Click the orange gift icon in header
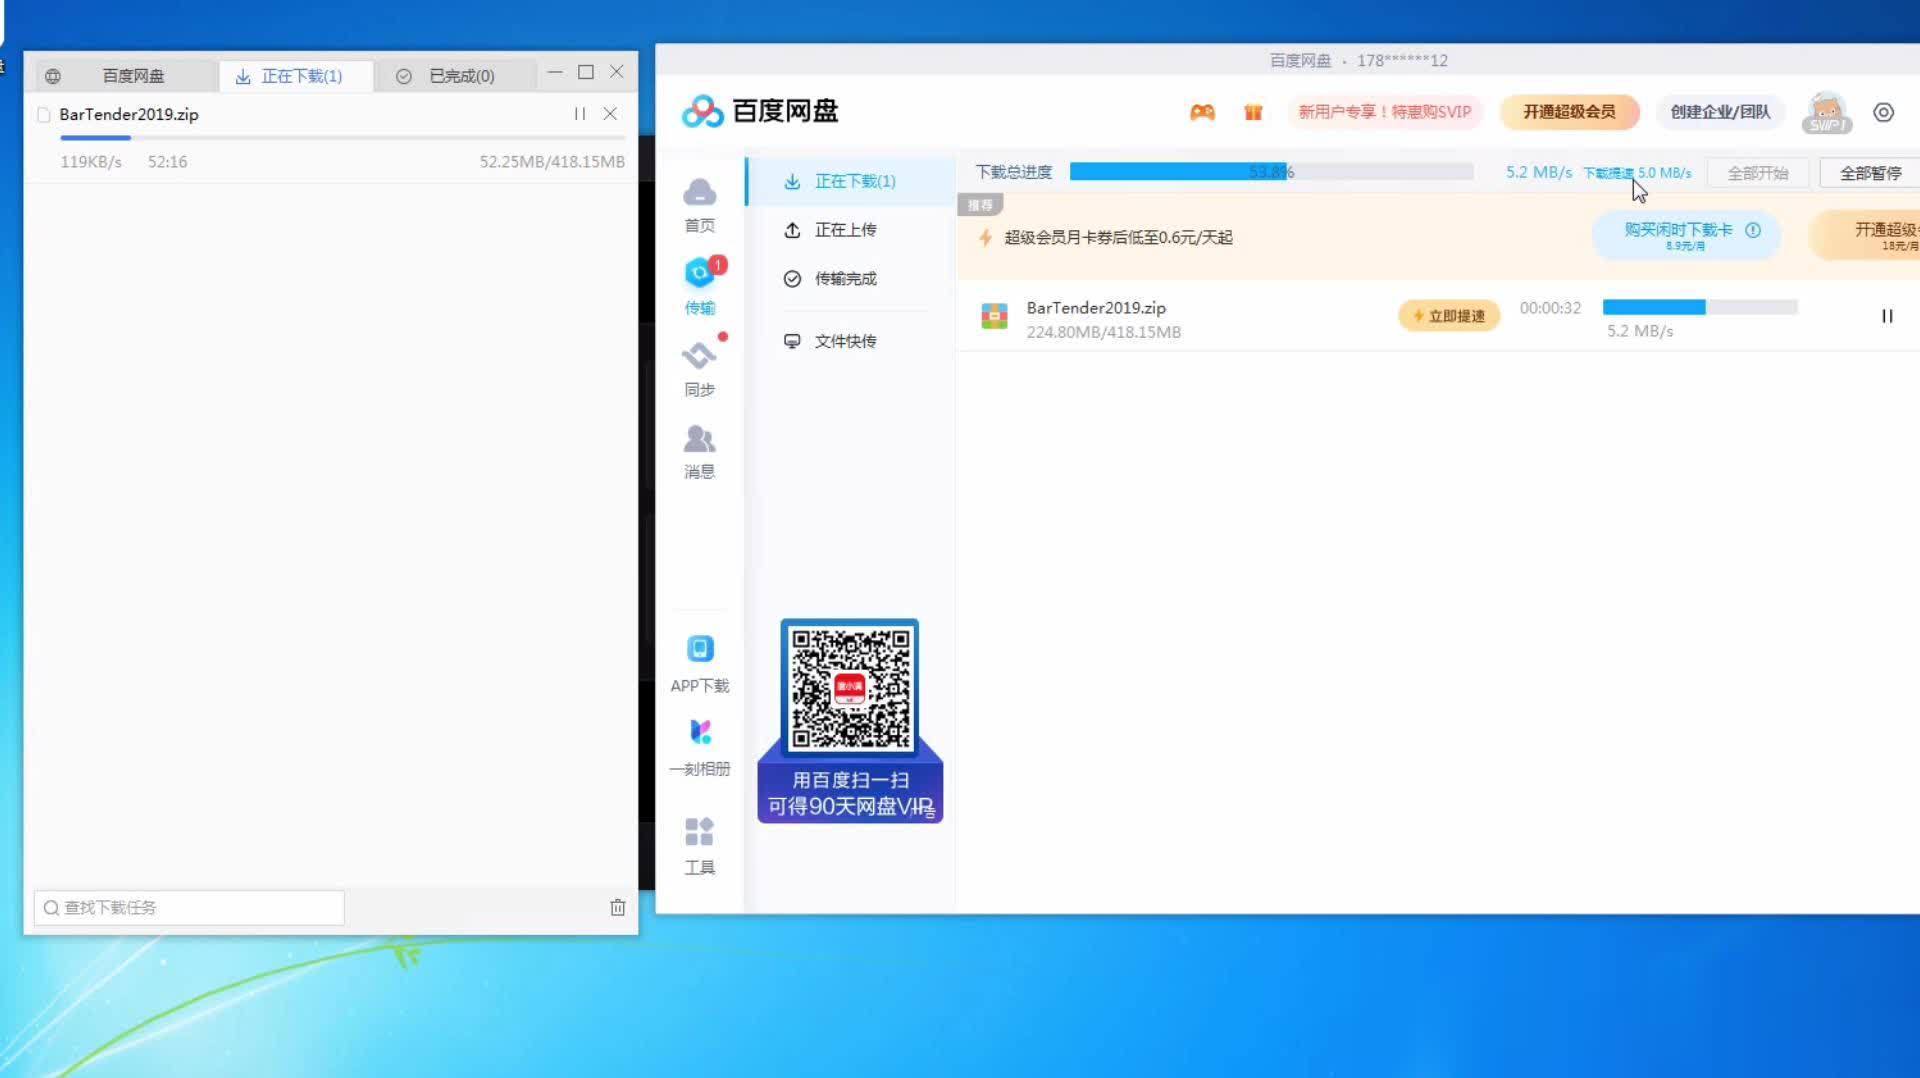 coord(1252,112)
